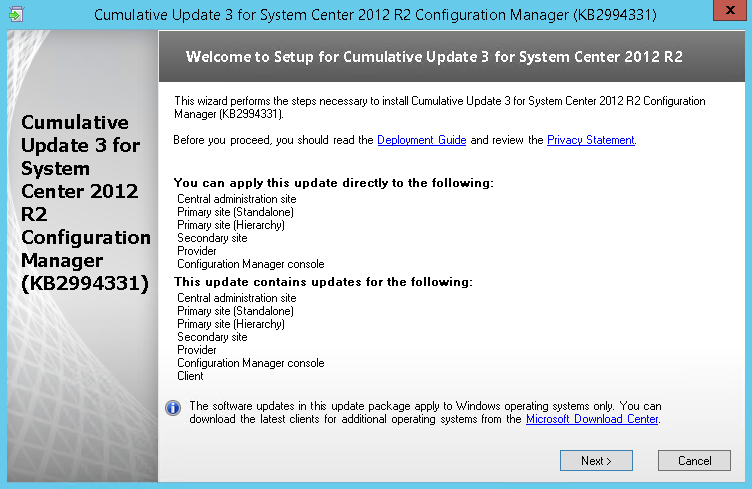The height and width of the screenshot is (489, 752).
Task: Click the blue information icon
Action: pos(173,408)
